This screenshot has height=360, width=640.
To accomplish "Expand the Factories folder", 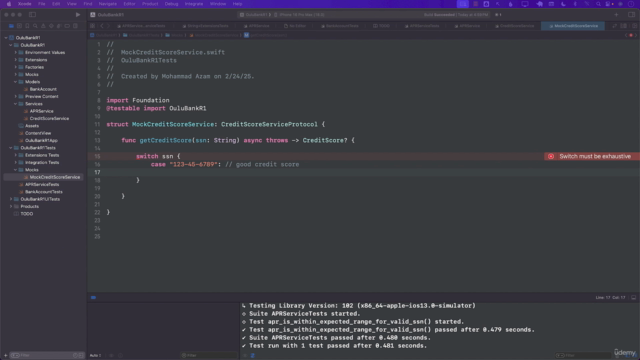I will (x=16, y=67).
